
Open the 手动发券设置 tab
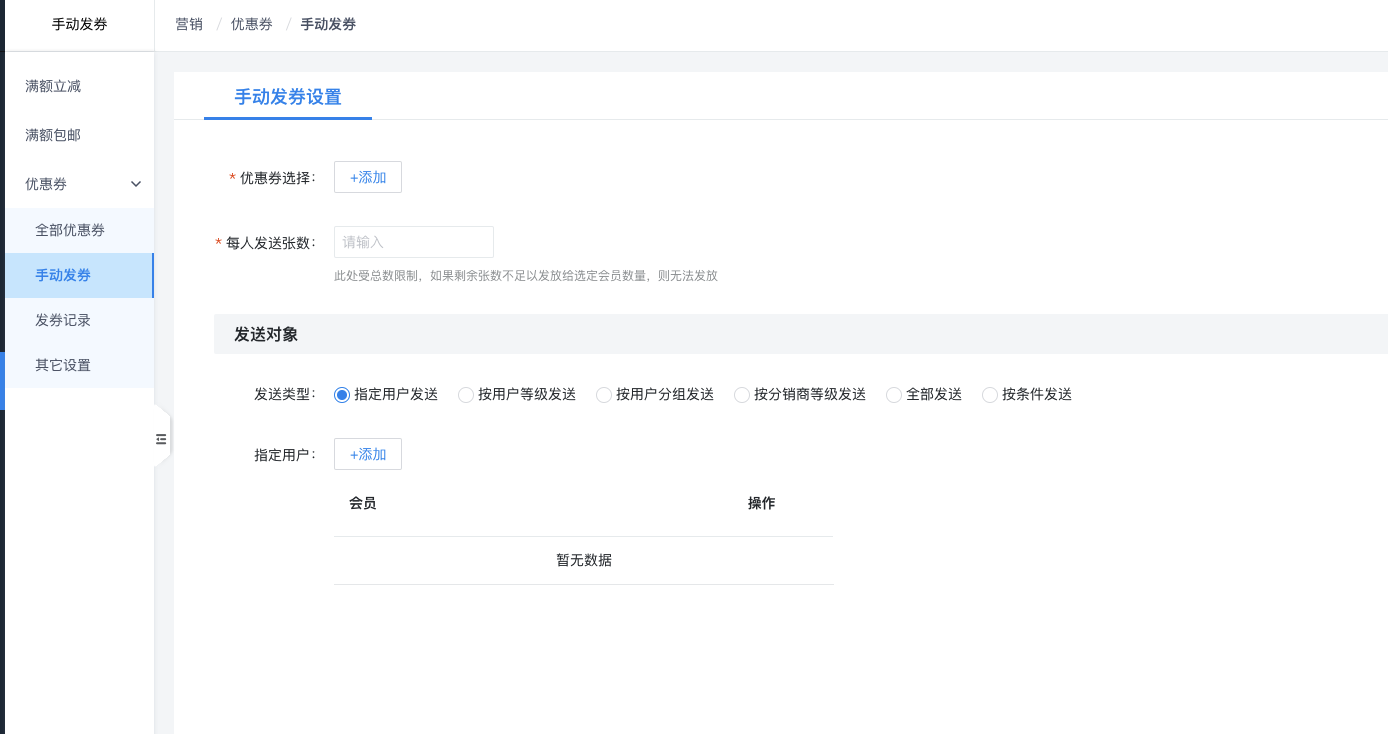(287, 97)
